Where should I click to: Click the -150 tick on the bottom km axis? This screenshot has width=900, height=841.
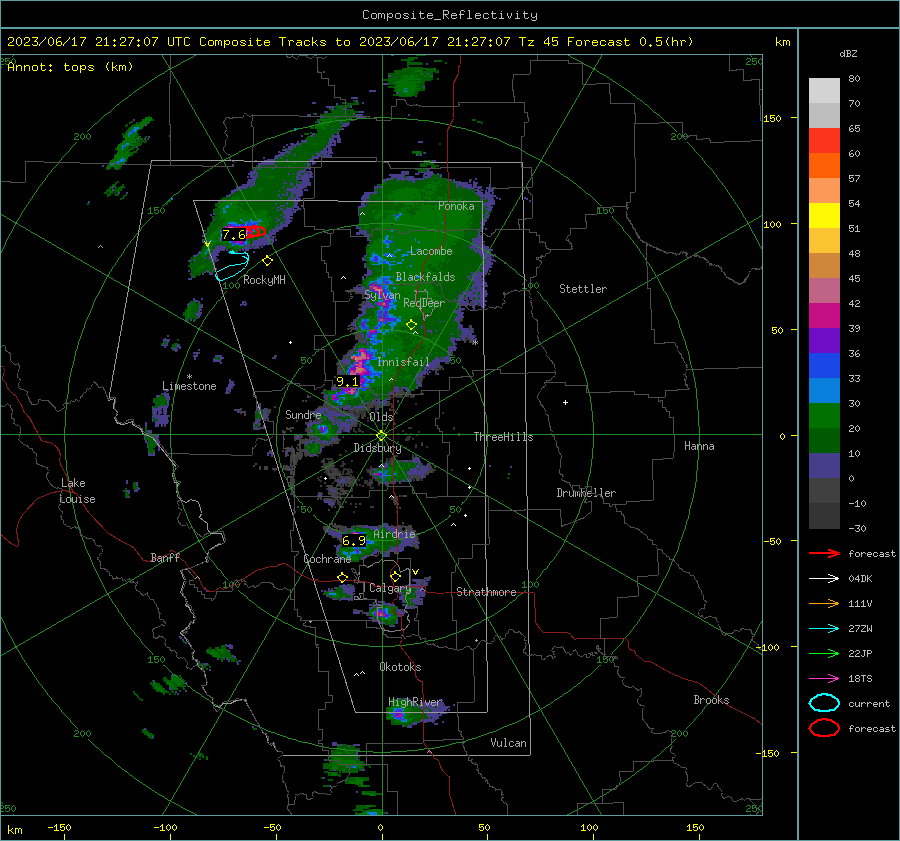point(59,827)
